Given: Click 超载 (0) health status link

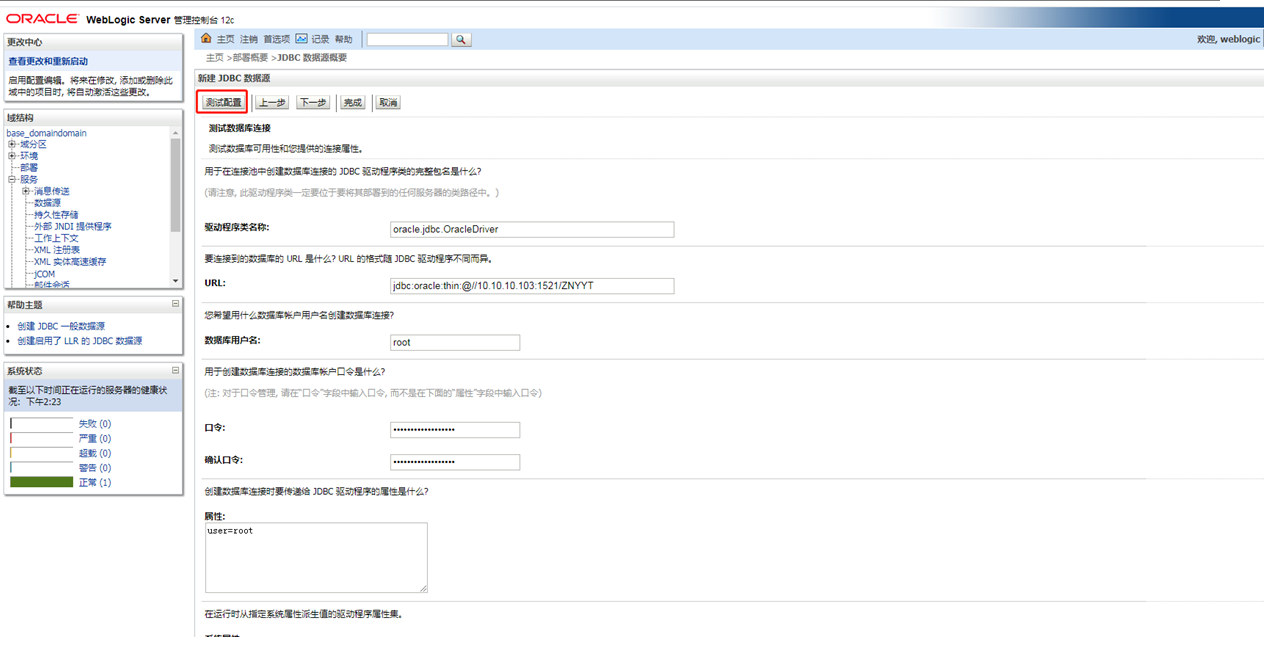Looking at the screenshot, I should pos(95,453).
